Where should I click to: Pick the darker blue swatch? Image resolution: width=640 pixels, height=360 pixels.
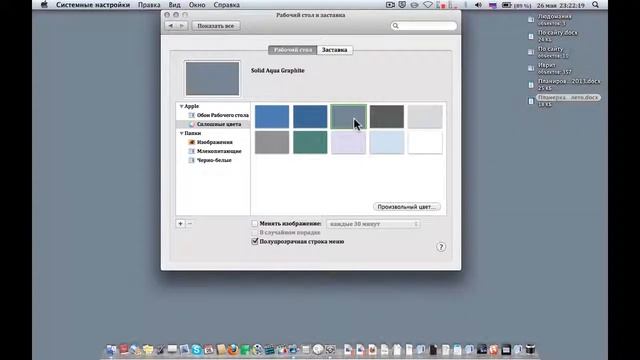point(310,117)
